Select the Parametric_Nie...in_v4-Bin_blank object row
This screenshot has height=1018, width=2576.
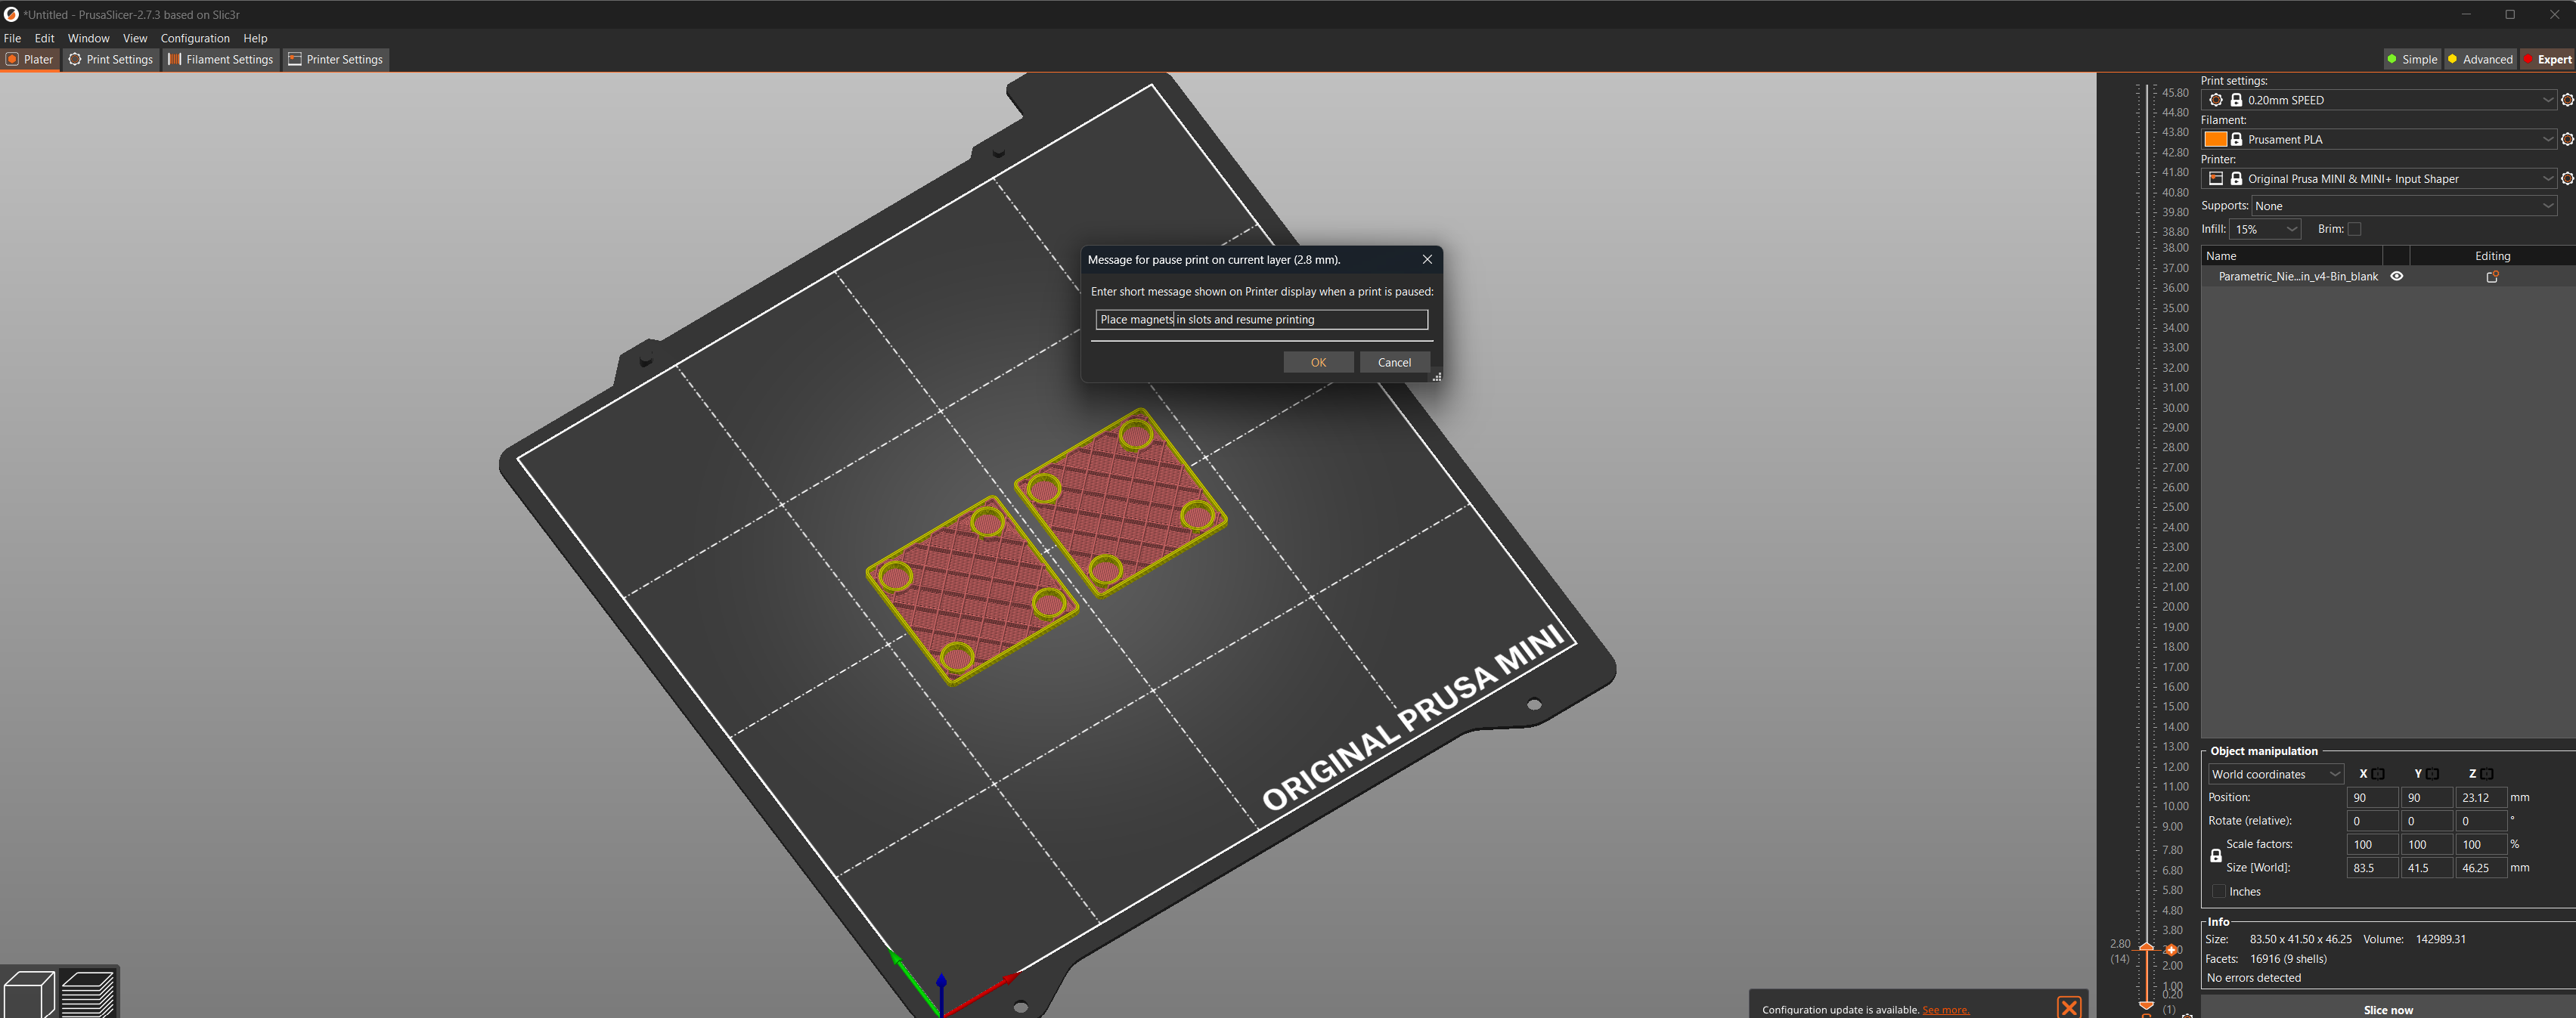[2388, 276]
